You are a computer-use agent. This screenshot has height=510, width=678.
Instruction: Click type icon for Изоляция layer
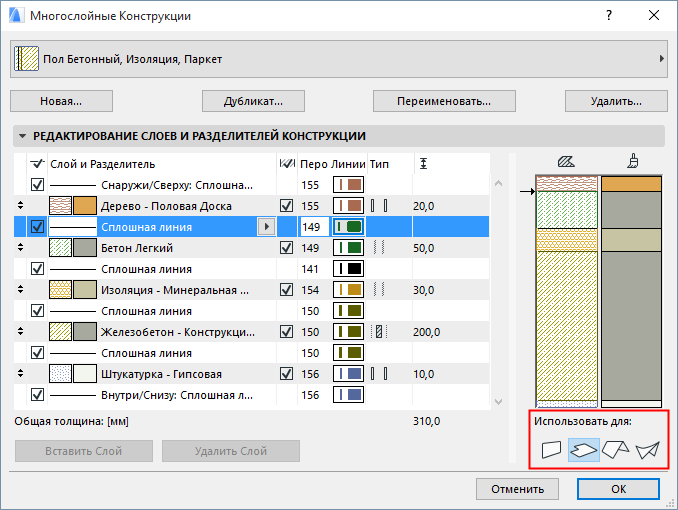[x=379, y=290]
